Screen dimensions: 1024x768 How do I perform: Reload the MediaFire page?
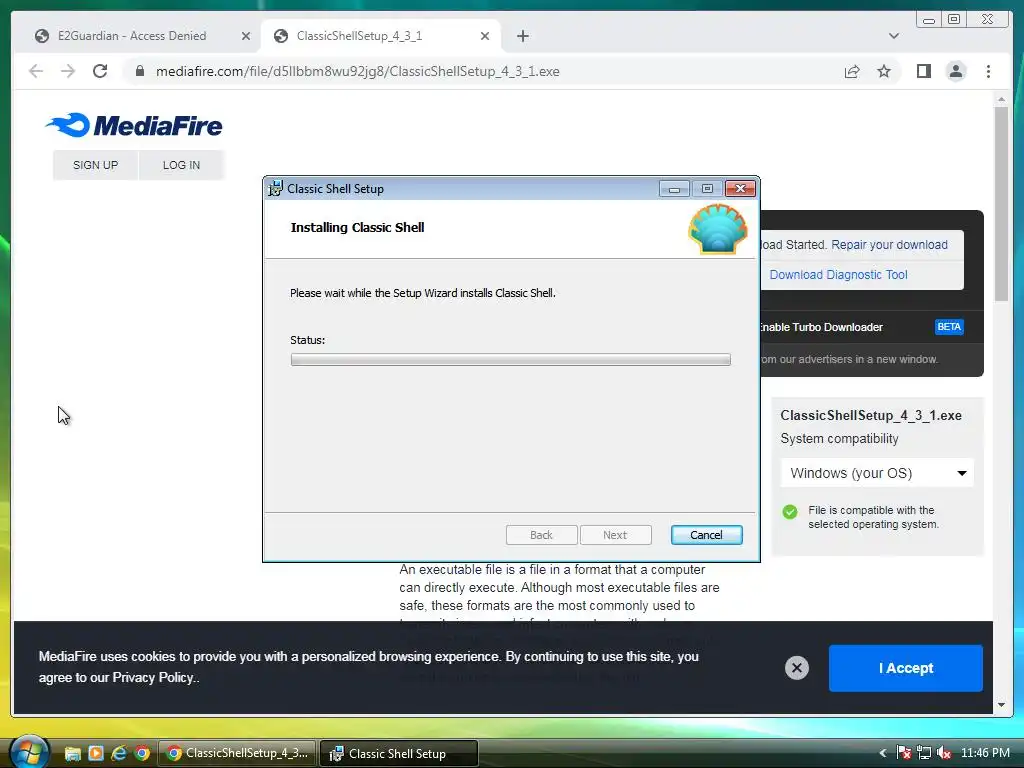tap(100, 71)
